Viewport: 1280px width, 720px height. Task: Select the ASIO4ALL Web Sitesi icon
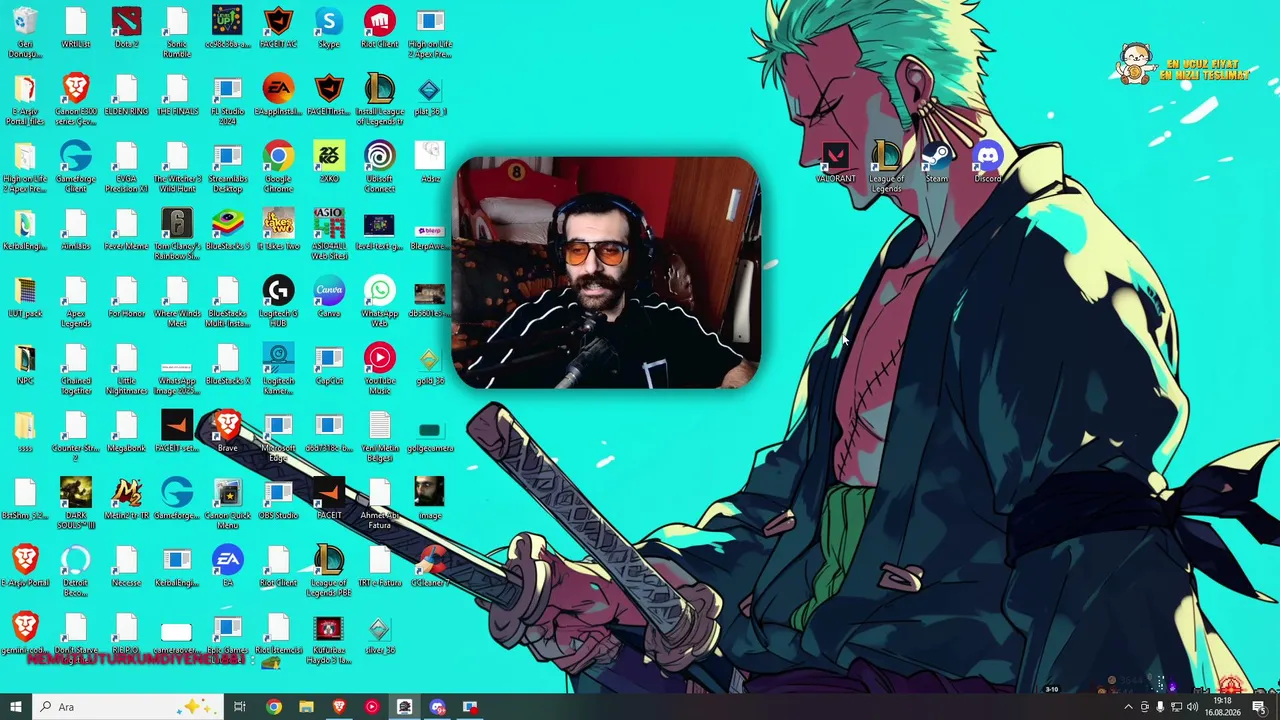pyautogui.click(x=329, y=234)
